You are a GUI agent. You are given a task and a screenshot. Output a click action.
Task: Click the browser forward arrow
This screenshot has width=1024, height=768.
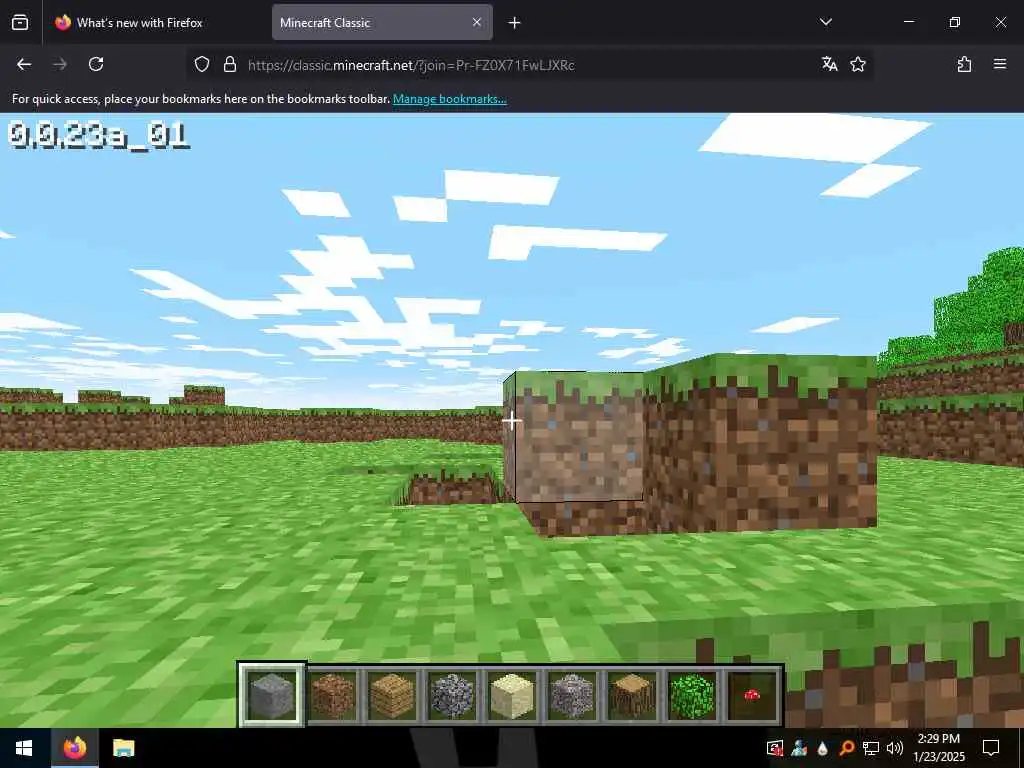click(60, 64)
